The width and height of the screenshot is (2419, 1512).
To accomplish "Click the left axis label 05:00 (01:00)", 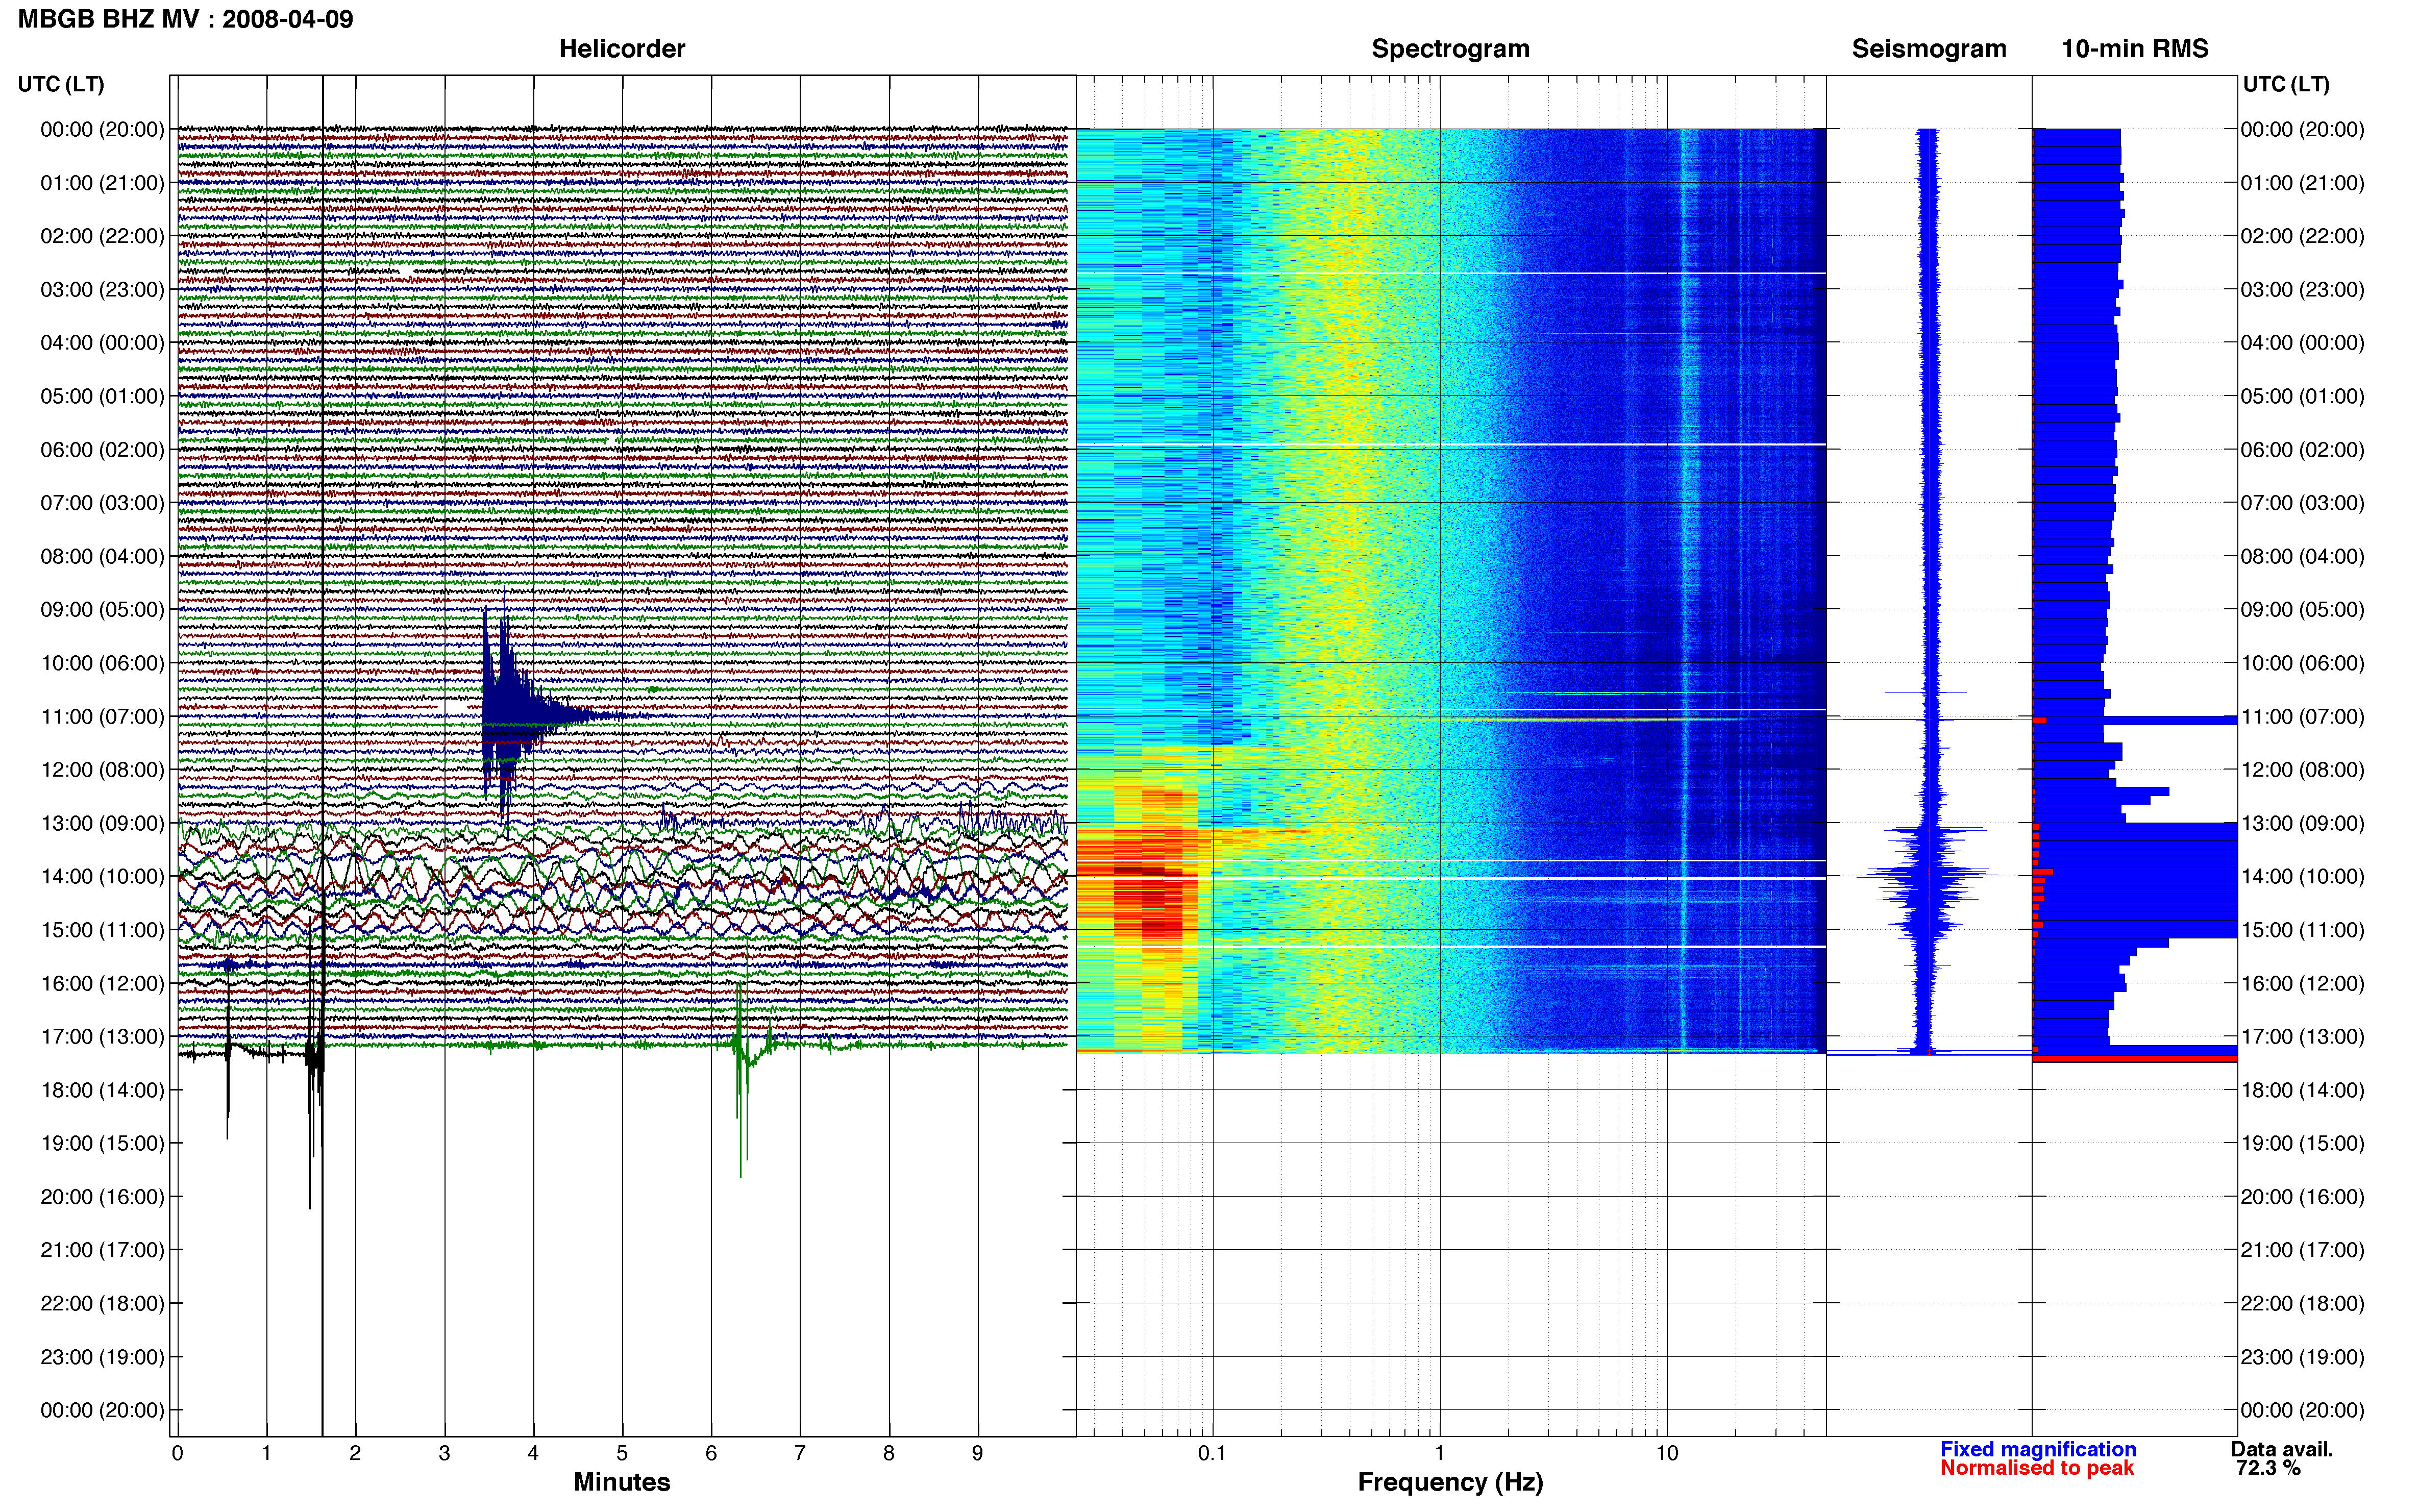I will [x=102, y=396].
